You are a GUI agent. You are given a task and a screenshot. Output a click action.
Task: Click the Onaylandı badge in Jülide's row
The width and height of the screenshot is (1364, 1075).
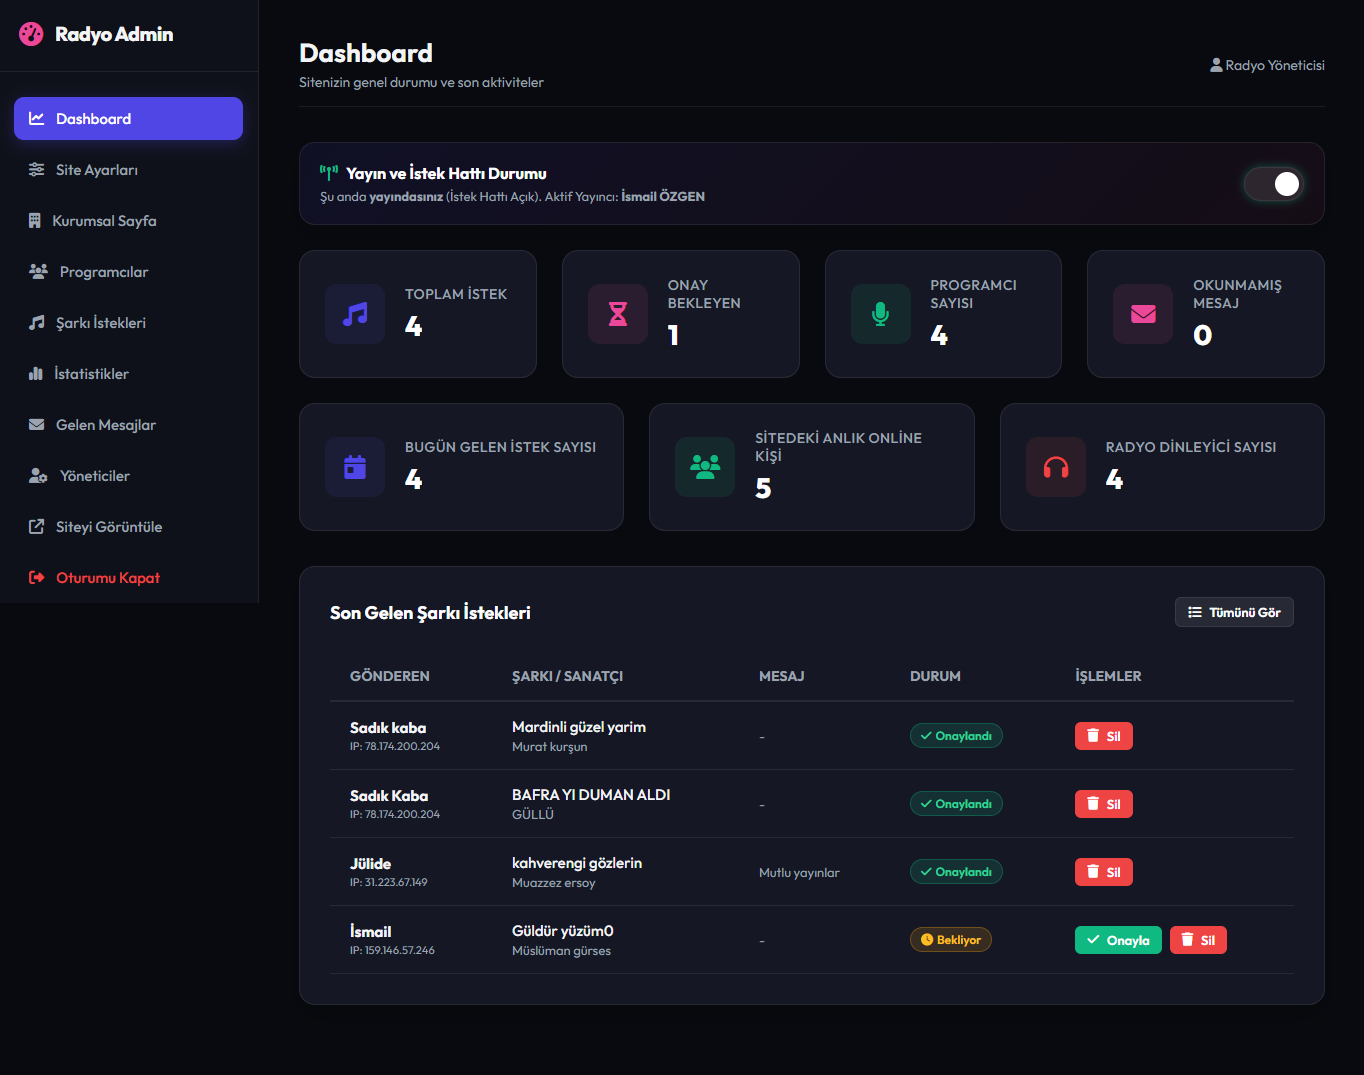click(956, 872)
